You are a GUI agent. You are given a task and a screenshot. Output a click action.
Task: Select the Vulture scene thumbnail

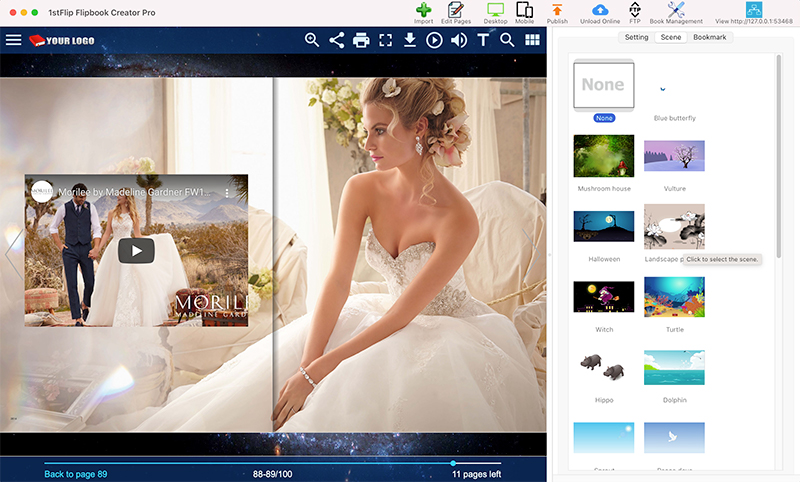pyautogui.click(x=674, y=156)
